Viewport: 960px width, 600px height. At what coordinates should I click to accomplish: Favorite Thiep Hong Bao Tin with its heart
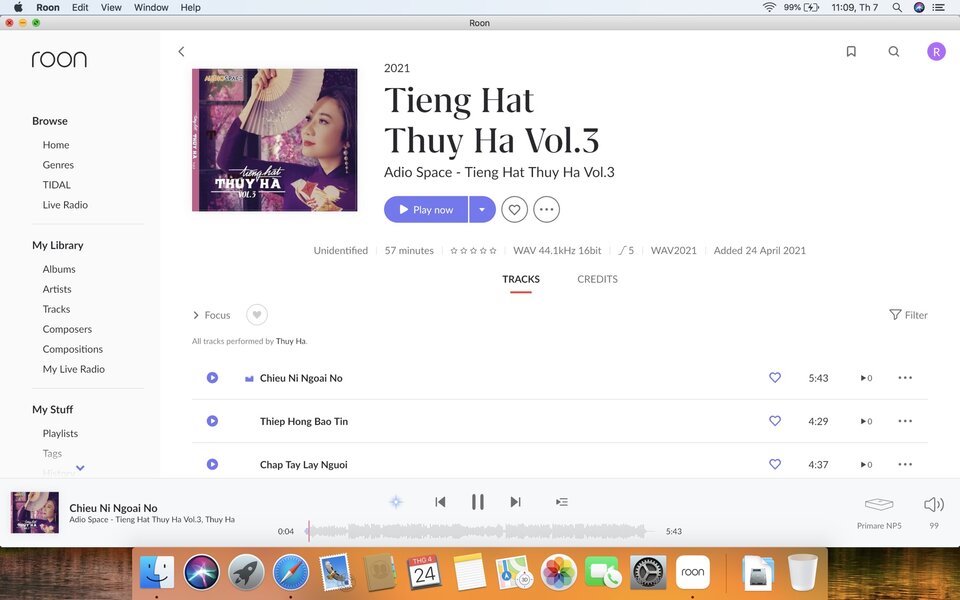pos(775,421)
